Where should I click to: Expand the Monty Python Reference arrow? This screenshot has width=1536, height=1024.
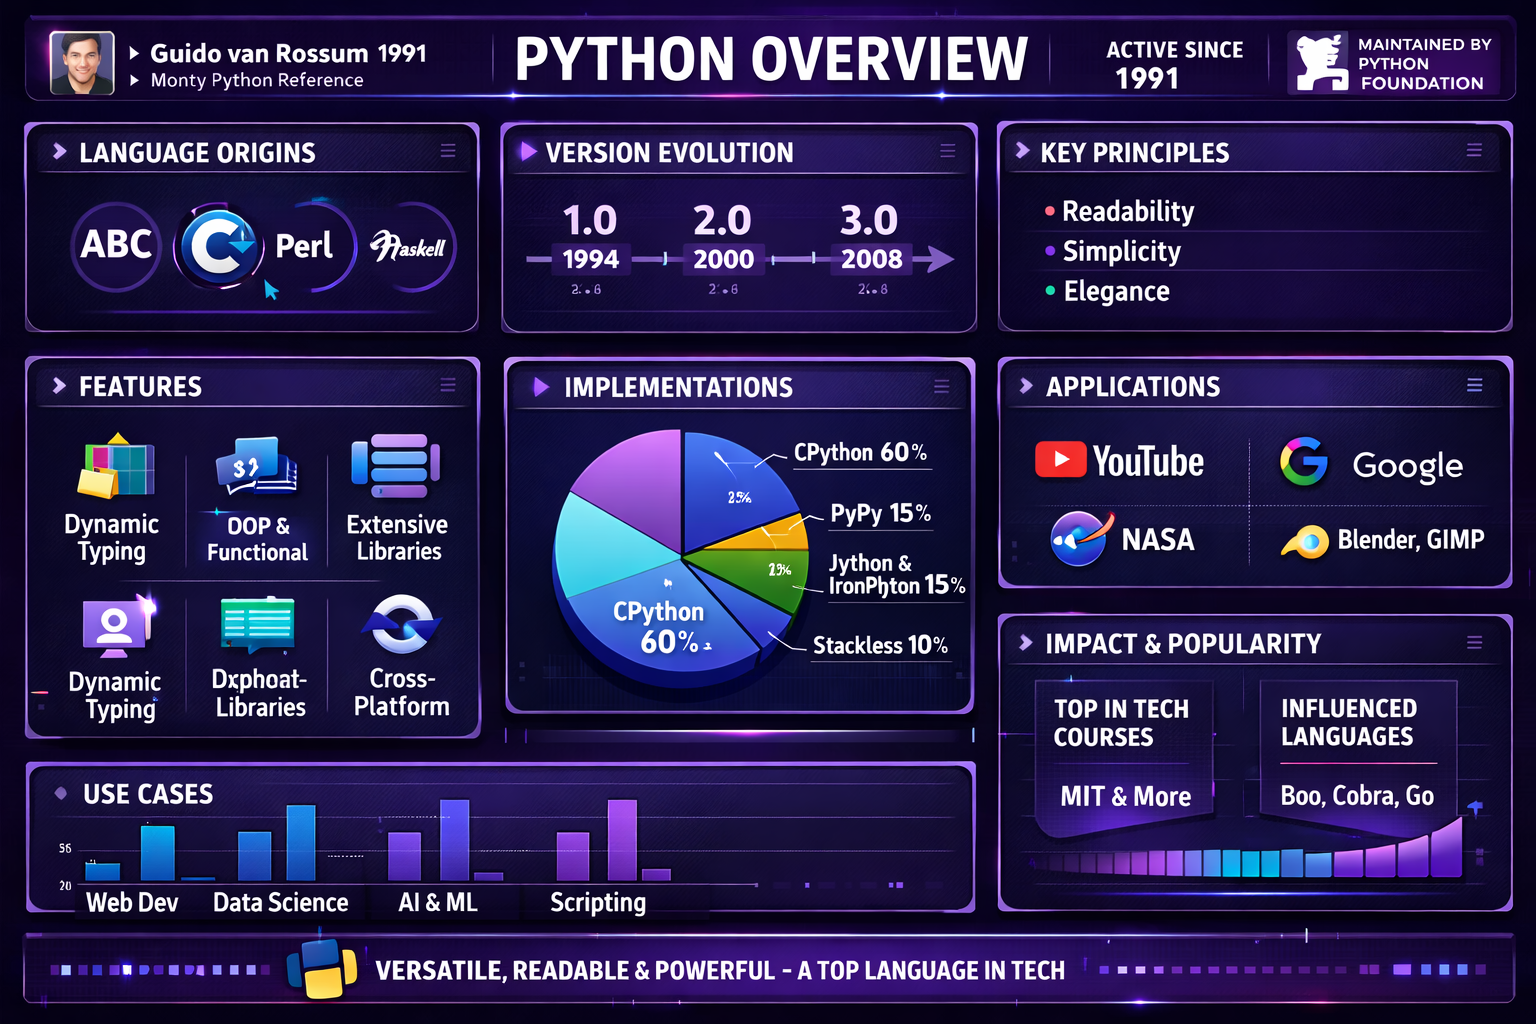(x=134, y=80)
